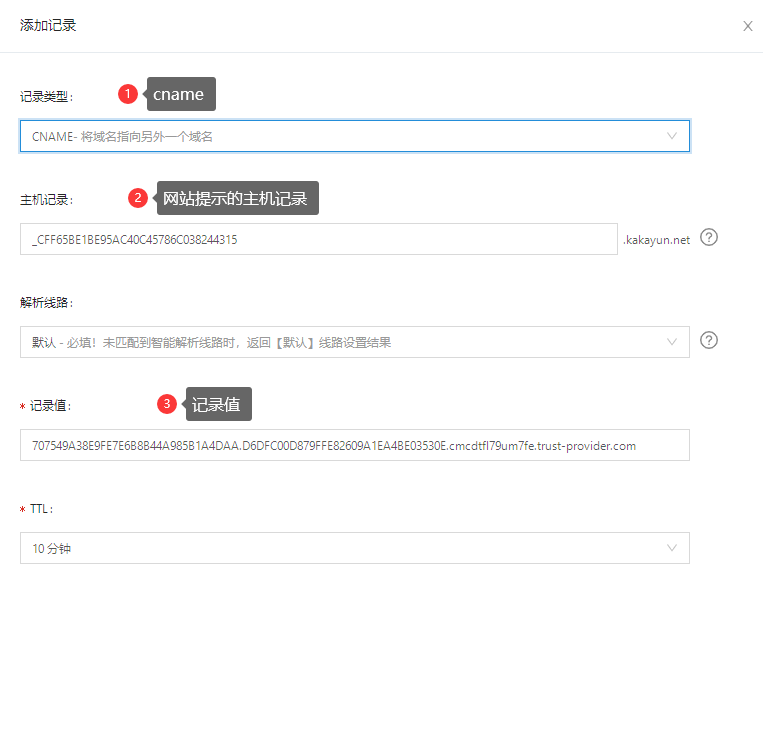This screenshot has width=763, height=747.
Task: Click the 主机记录 host record input field
Action: tap(319, 239)
